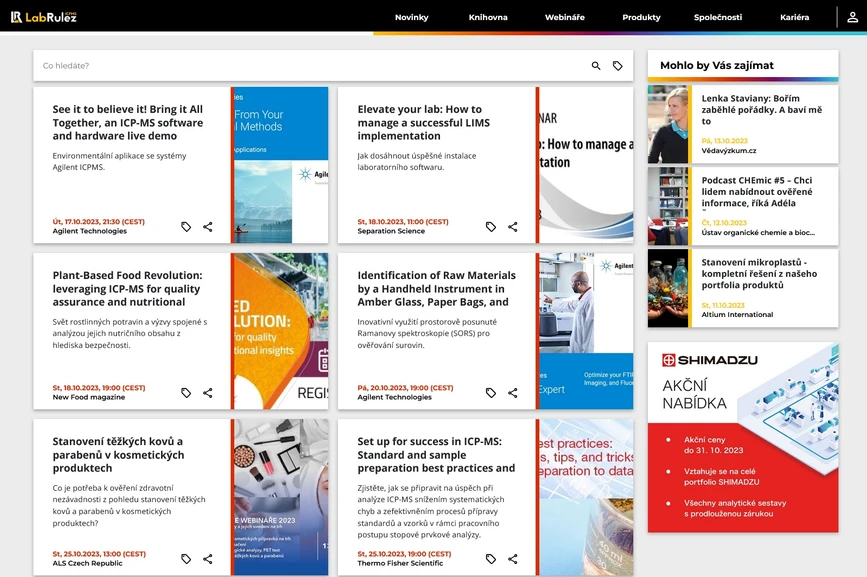
Task: Share the Thermo Fisher ICP-MS article
Action: 513,558
